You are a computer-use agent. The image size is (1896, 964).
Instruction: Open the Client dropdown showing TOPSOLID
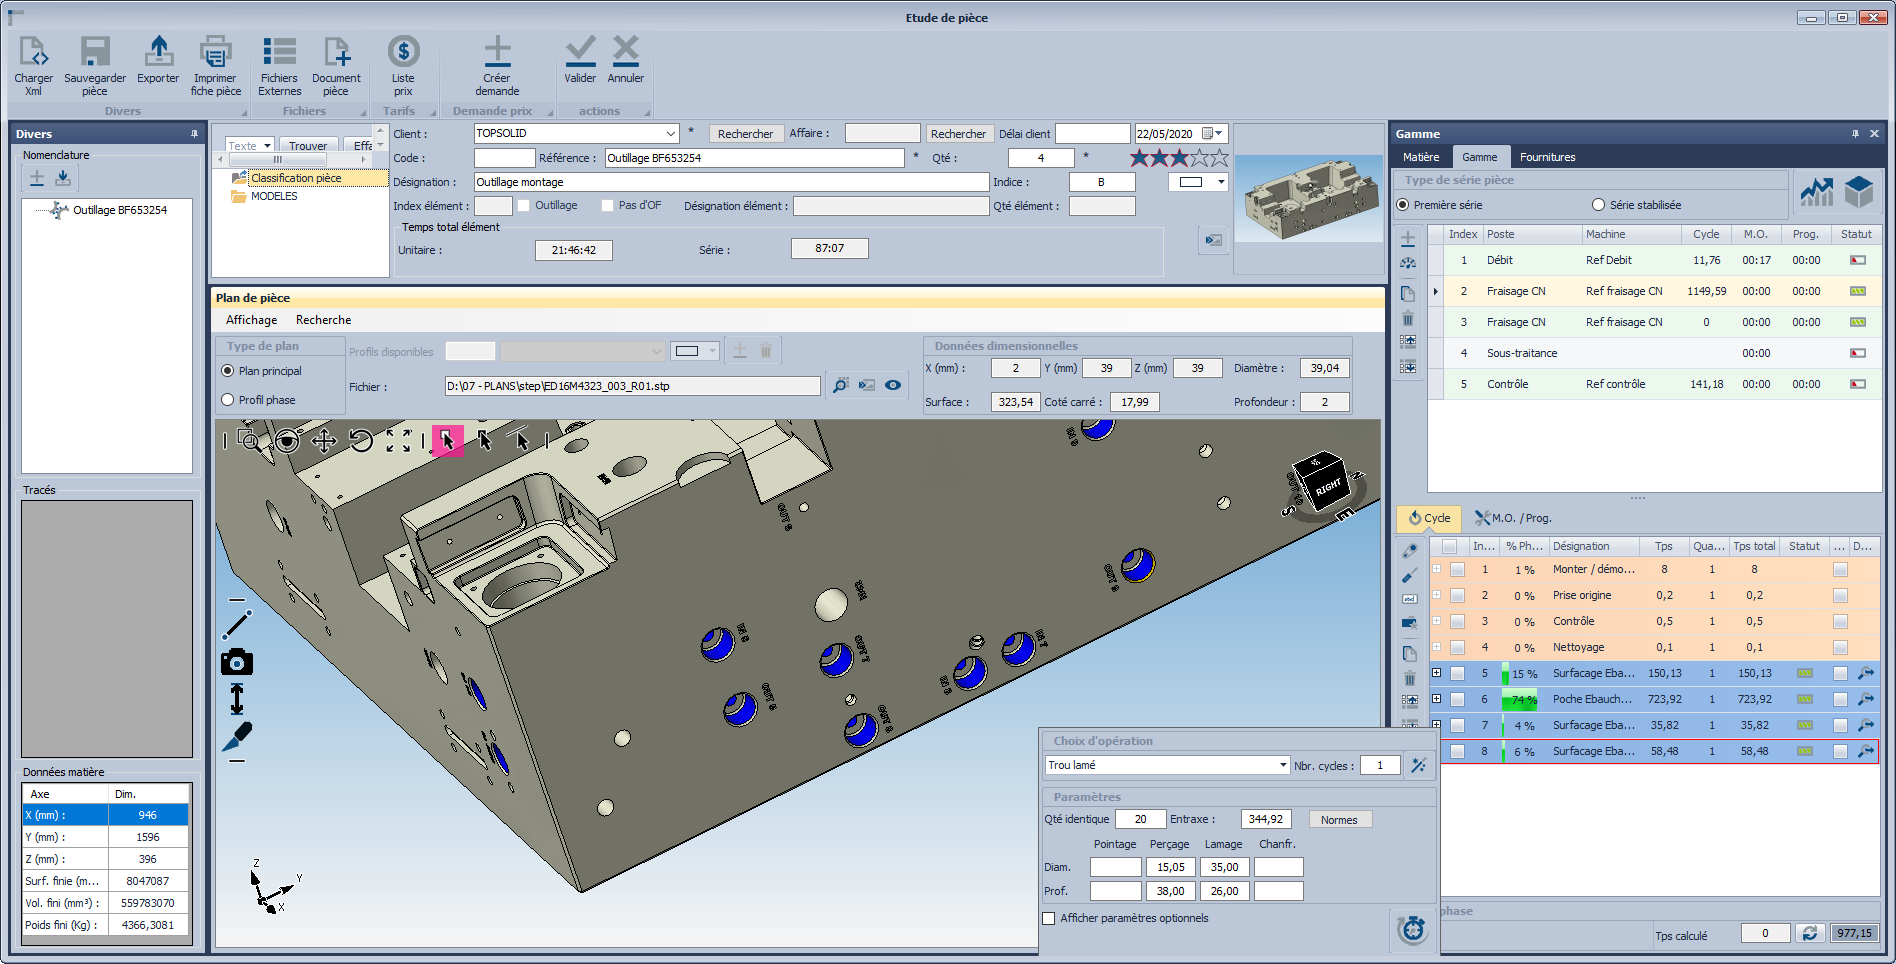point(671,134)
